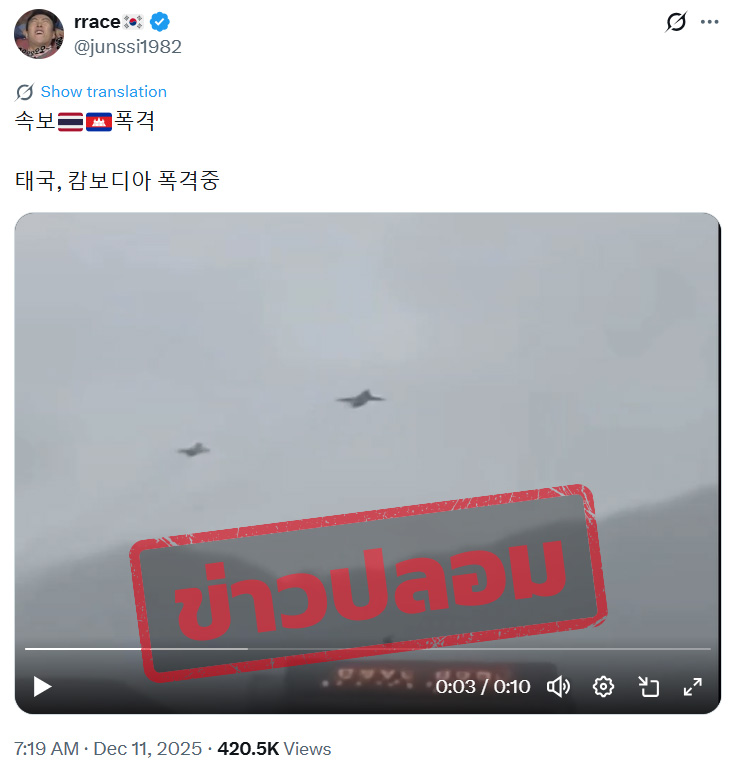Mute the video with speaker icon
The image size is (737, 781).
click(x=558, y=687)
